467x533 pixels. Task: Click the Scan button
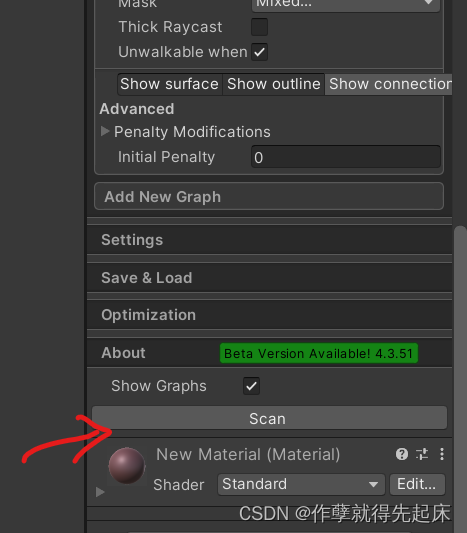[x=269, y=418]
